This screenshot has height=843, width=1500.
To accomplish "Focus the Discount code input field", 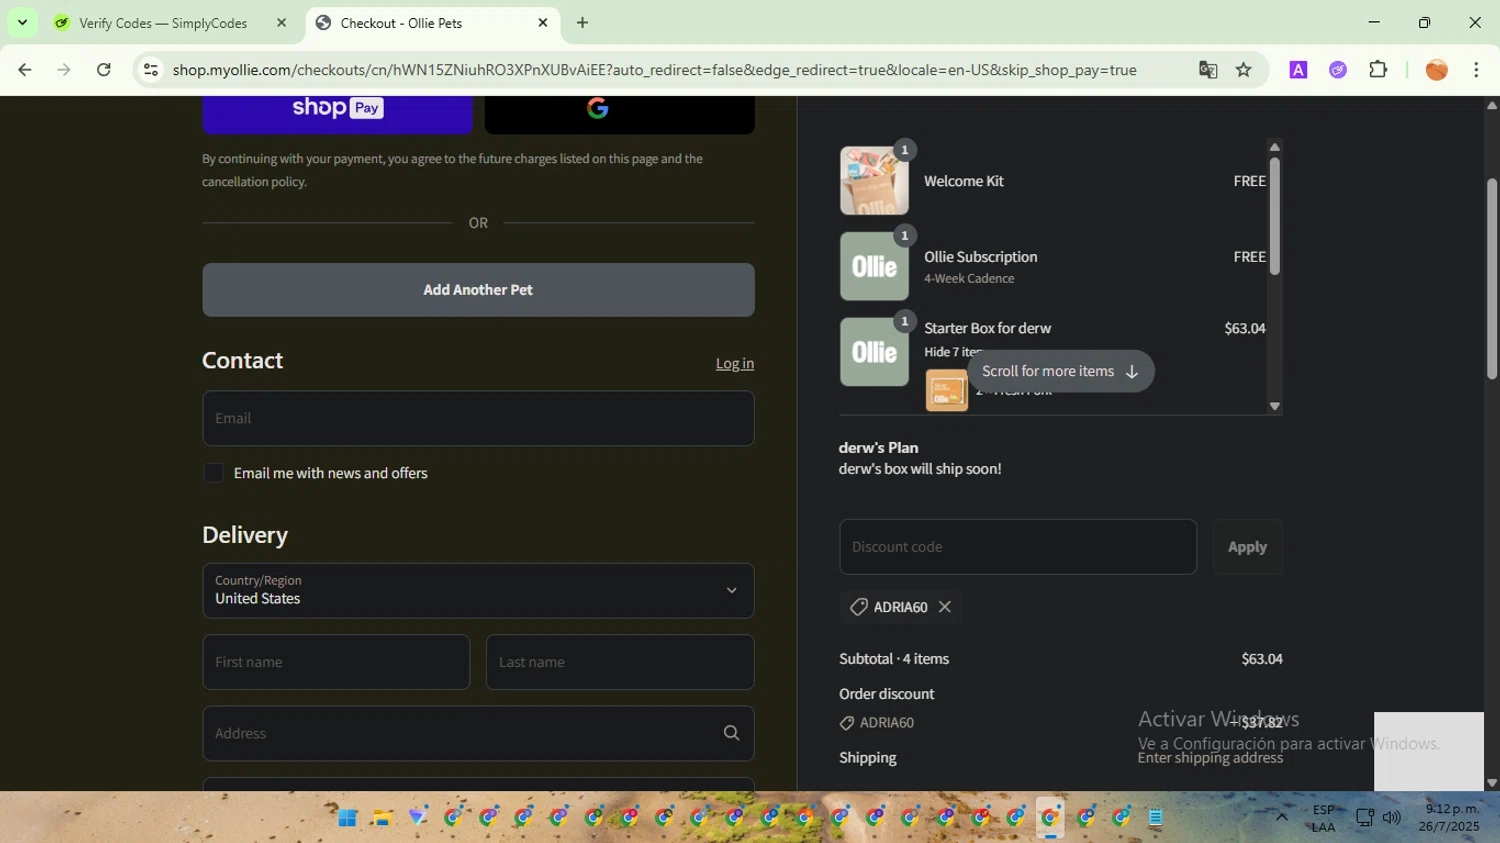I will tap(1017, 547).
